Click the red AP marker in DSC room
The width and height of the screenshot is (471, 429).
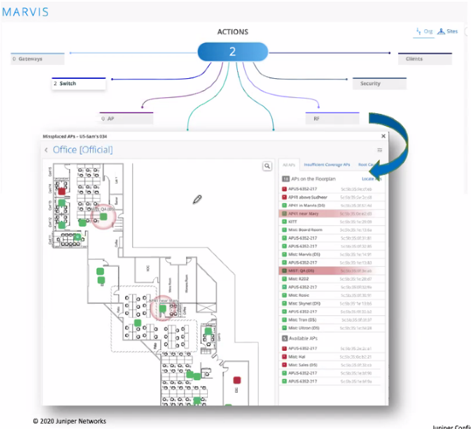point(237,380)
